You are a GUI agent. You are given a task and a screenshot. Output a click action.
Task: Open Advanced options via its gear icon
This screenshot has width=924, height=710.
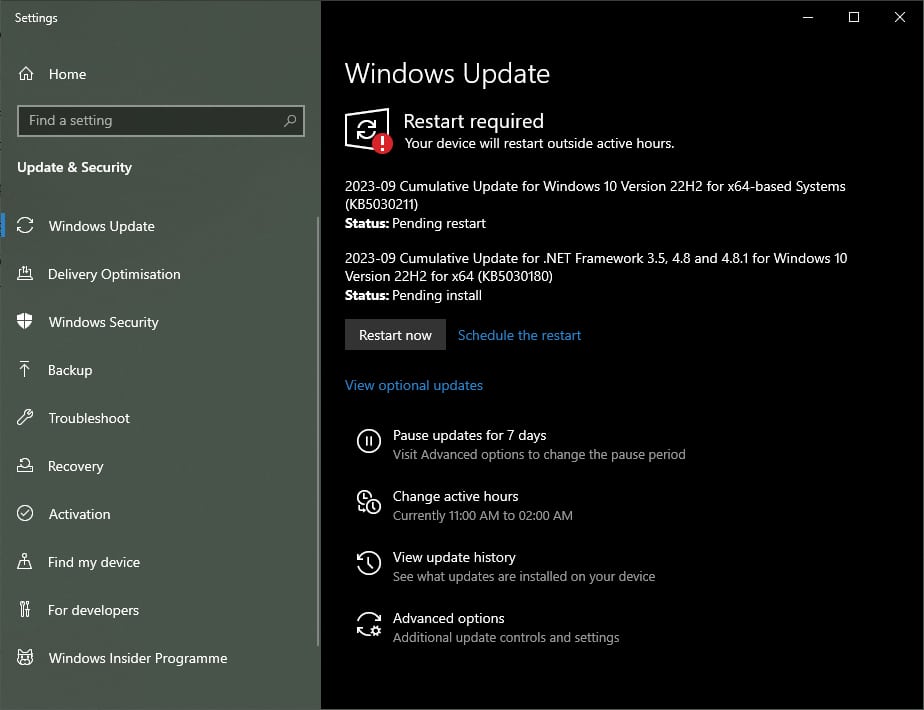point(369,624)
